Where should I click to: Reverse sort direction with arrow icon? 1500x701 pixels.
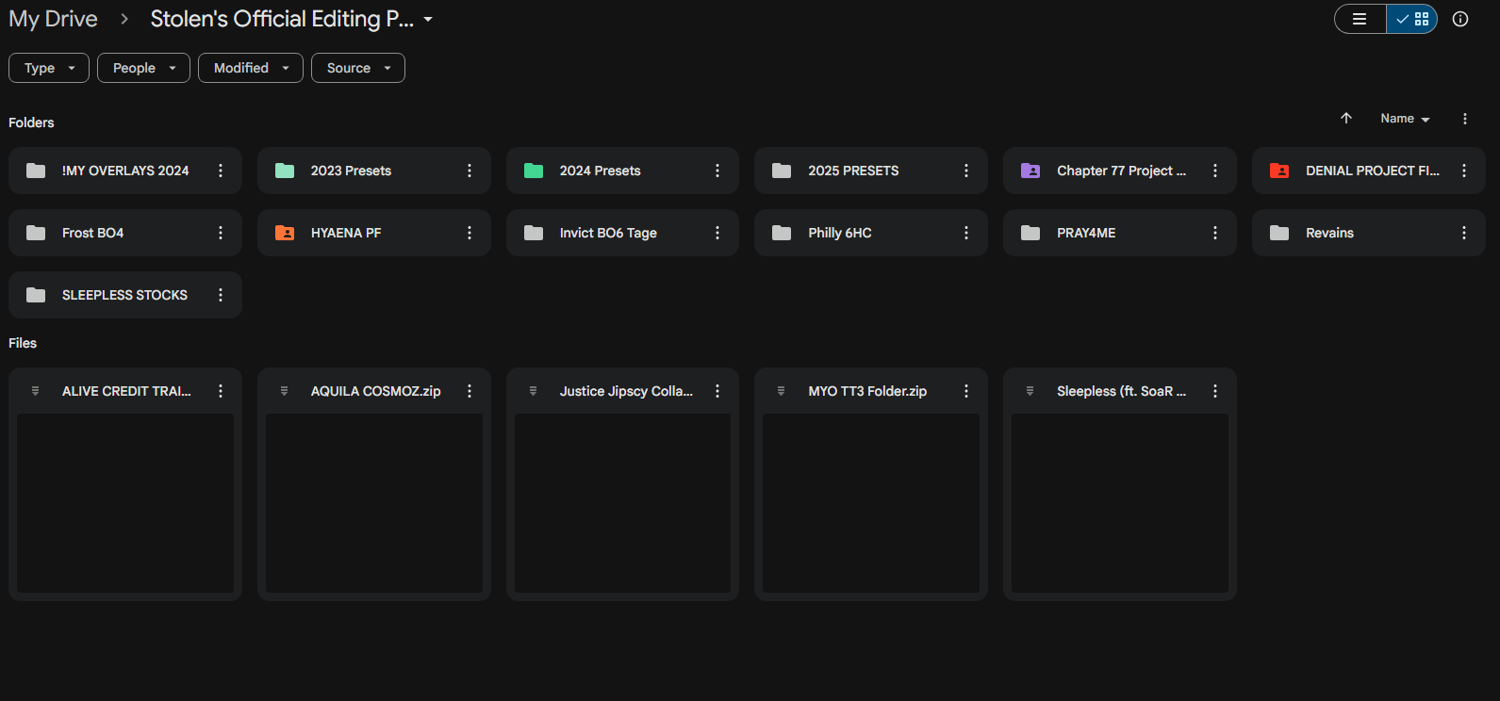[x=1346, y=118]
